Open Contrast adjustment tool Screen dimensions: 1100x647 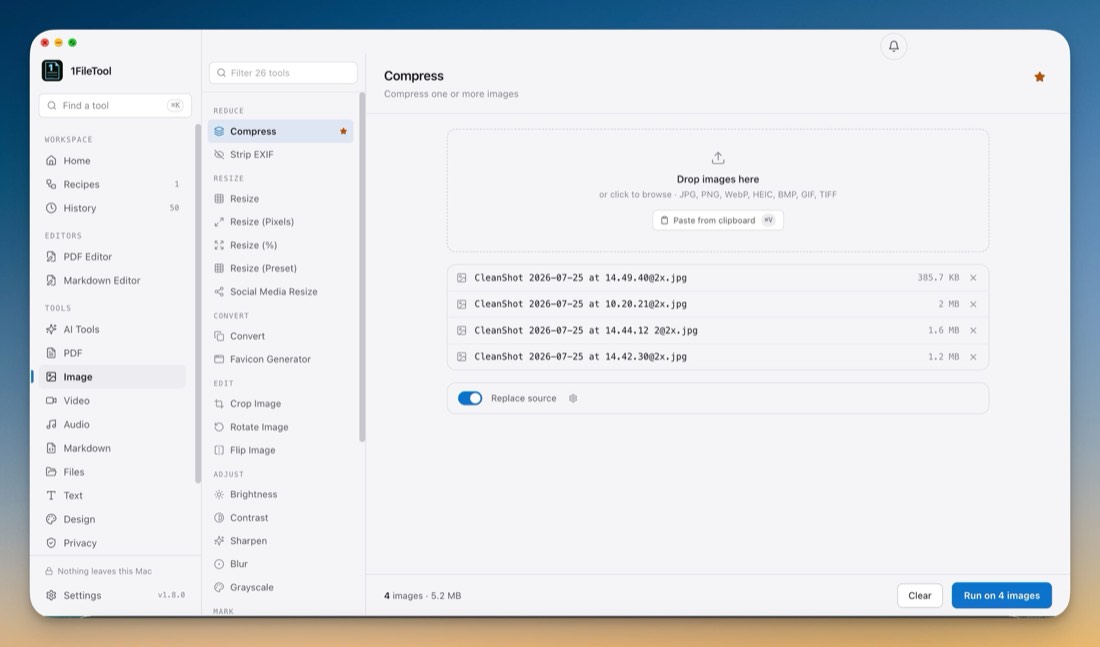click(x=281, y=518)
